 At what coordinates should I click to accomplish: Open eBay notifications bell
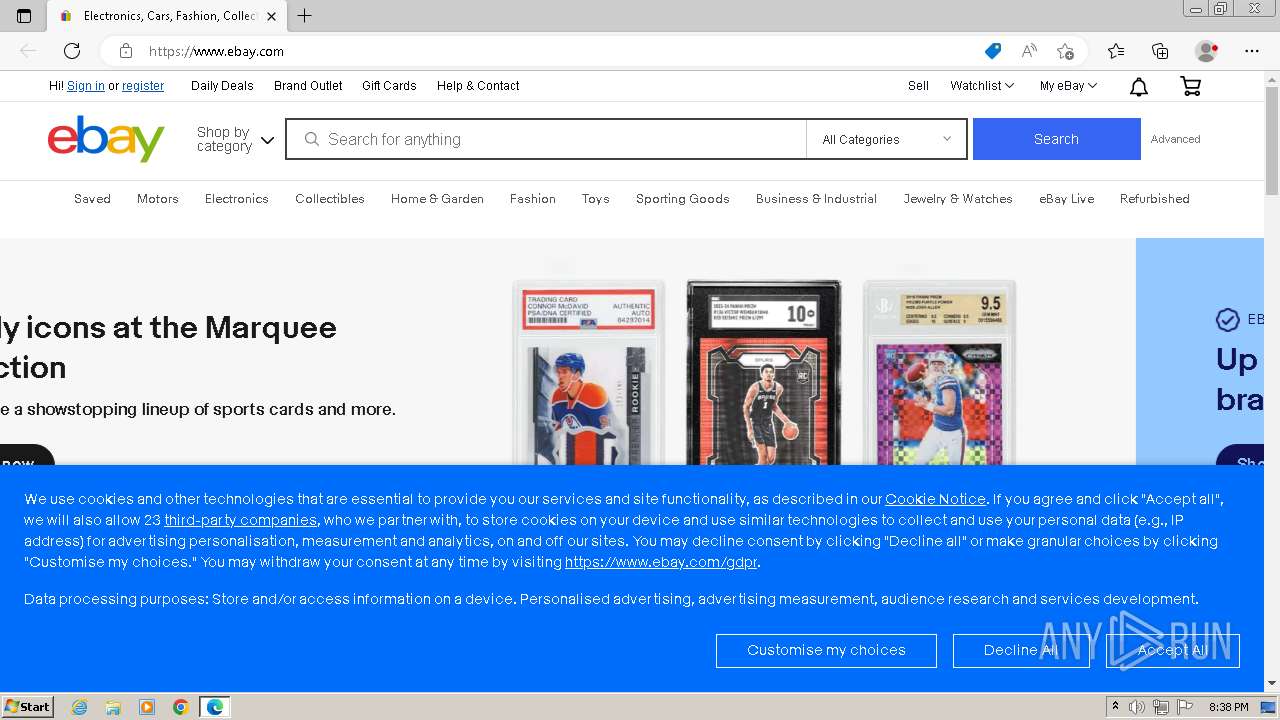1139,87
